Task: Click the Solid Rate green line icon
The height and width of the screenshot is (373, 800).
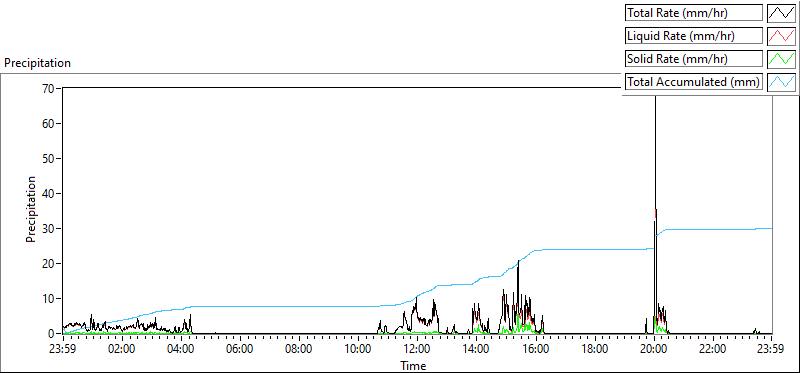Action: pos(781,59)
